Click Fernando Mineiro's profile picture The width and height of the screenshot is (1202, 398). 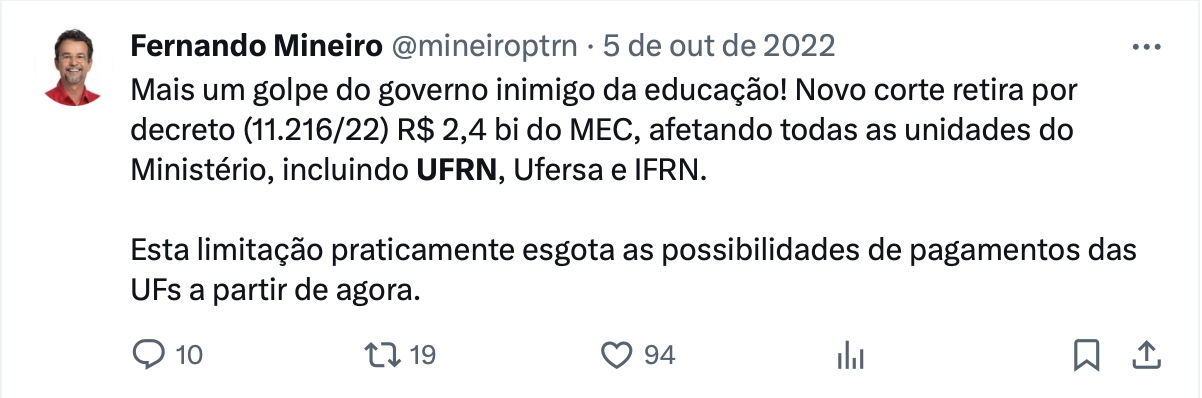pos(73,67)
